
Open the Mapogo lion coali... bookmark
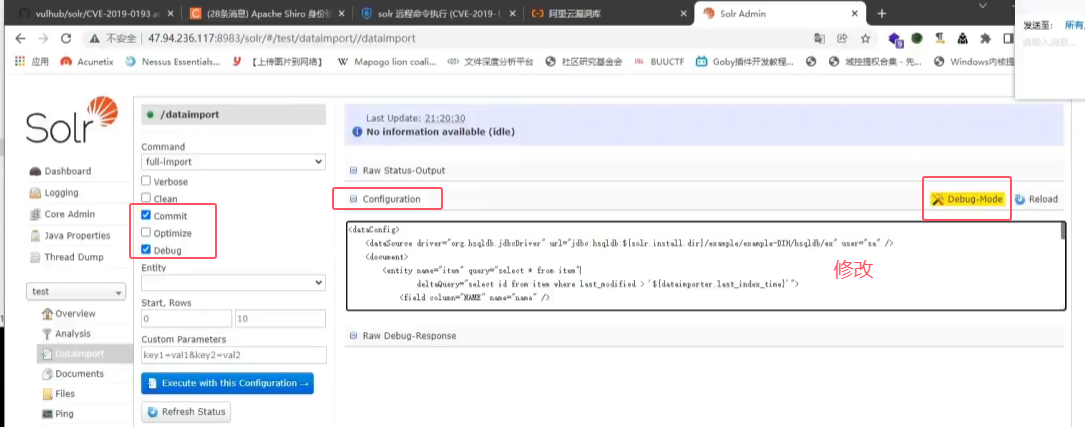(x=386, y=62)
